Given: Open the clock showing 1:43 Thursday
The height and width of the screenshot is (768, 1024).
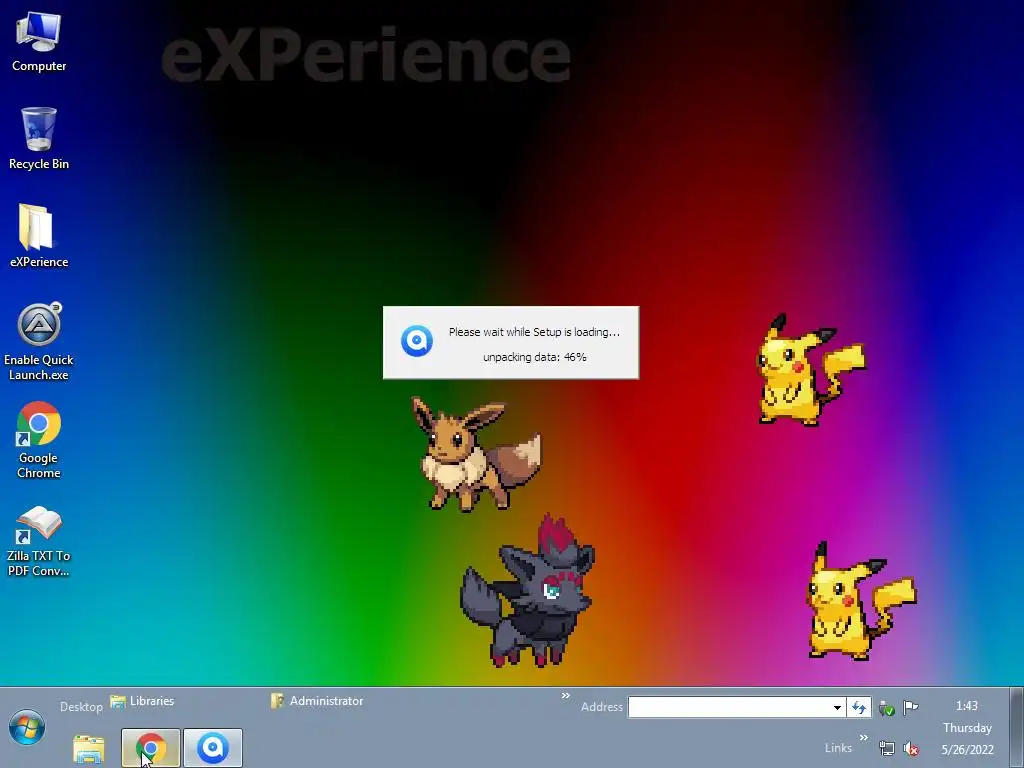Looking at the screenshot, I should point(967,728).
